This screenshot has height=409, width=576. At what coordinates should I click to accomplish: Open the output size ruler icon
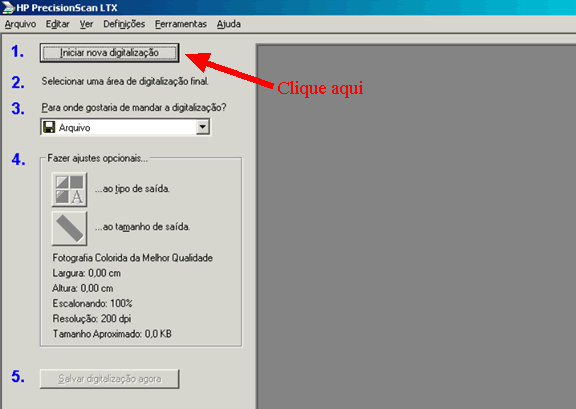tap(69, 228)
